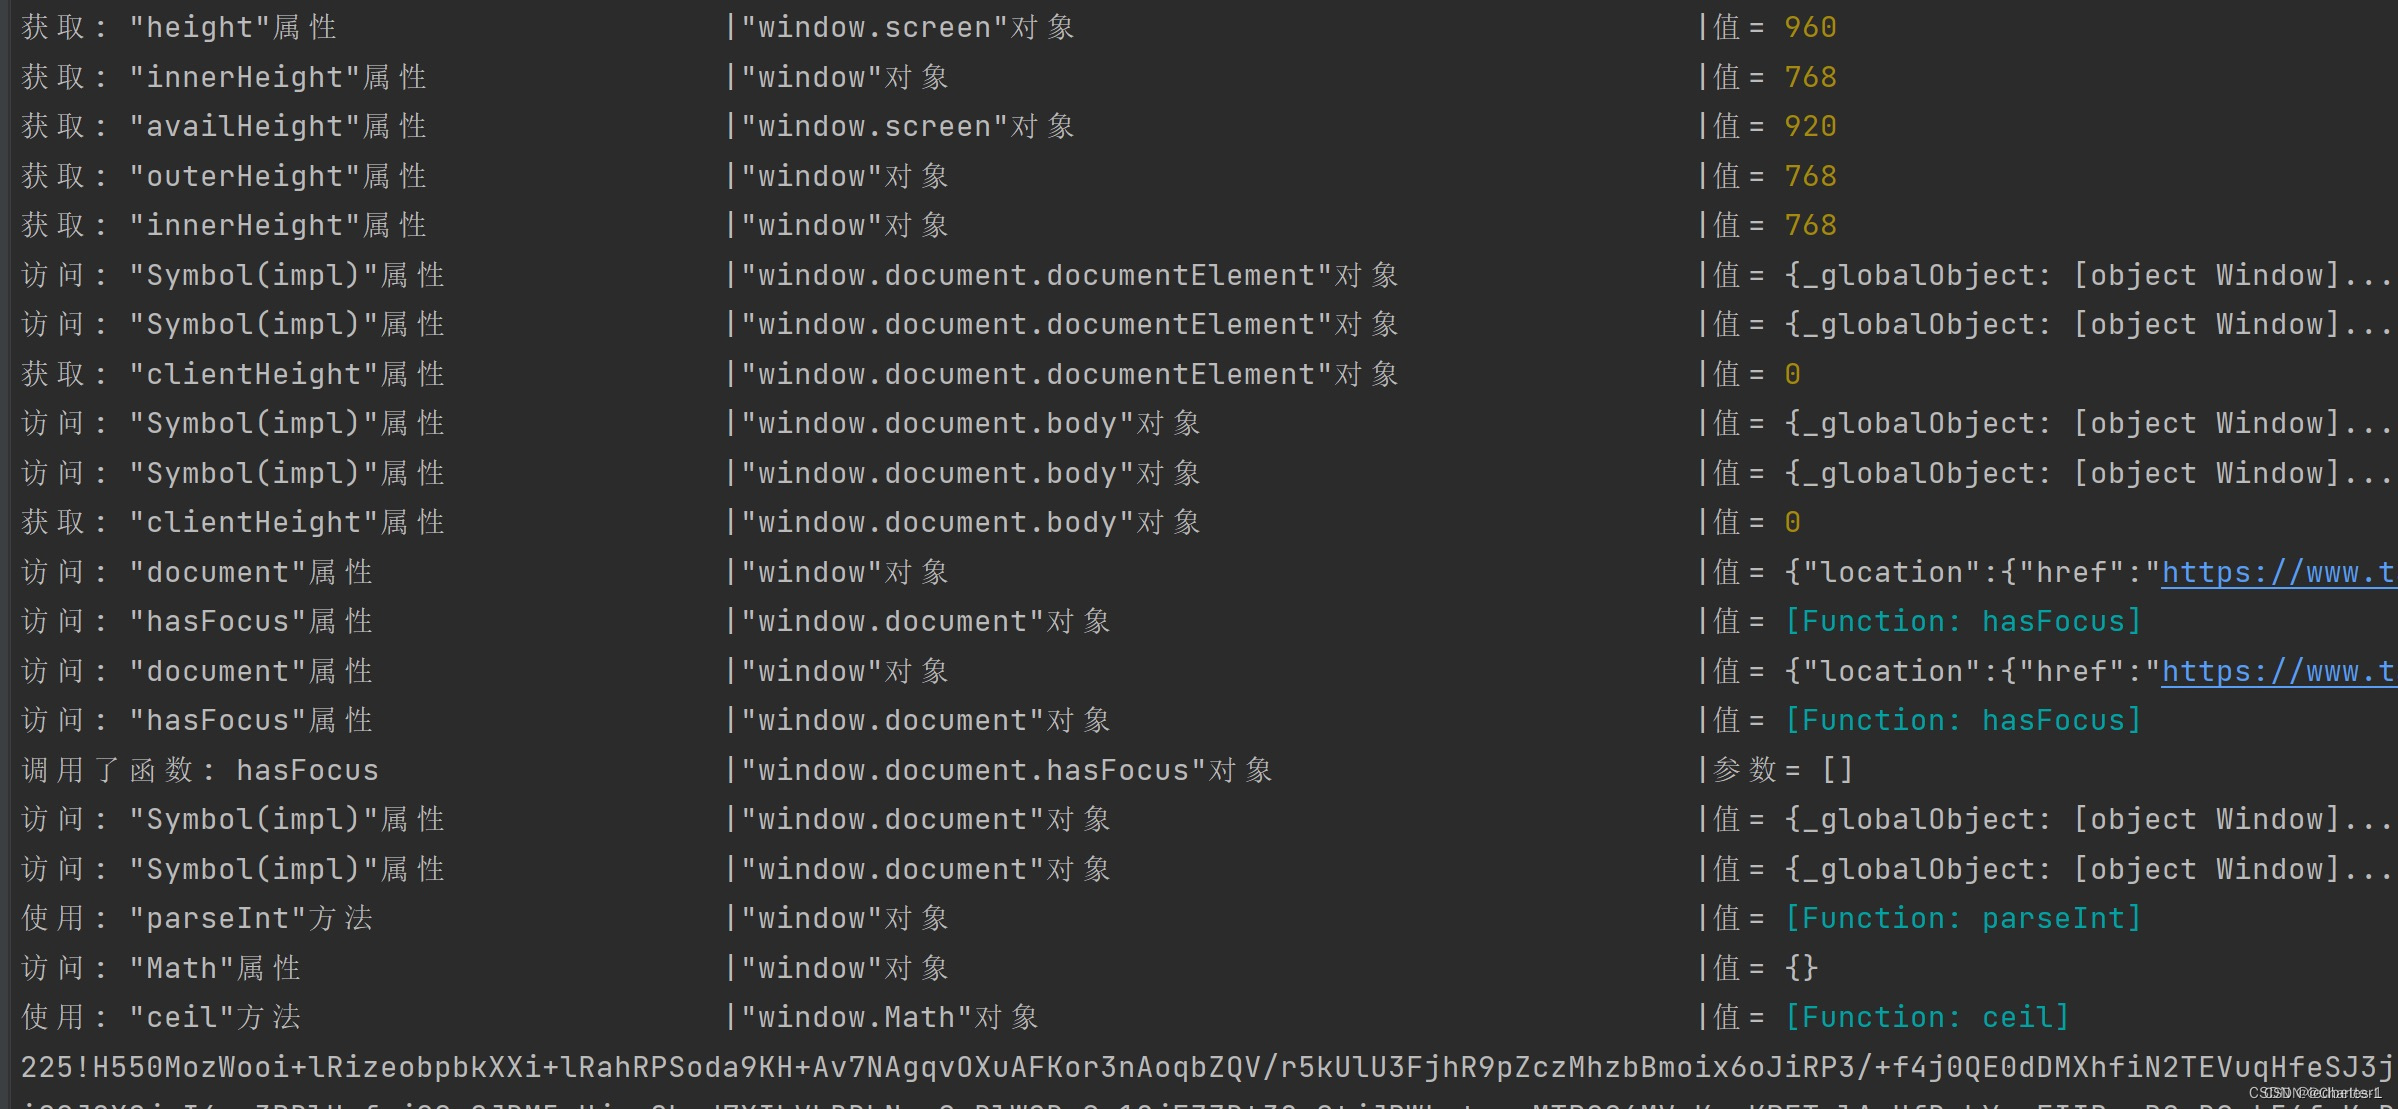Screen dimensions: 2398x1109
Task: Click the 调用了函数: hasFocus log text
Action: (200, 770)
